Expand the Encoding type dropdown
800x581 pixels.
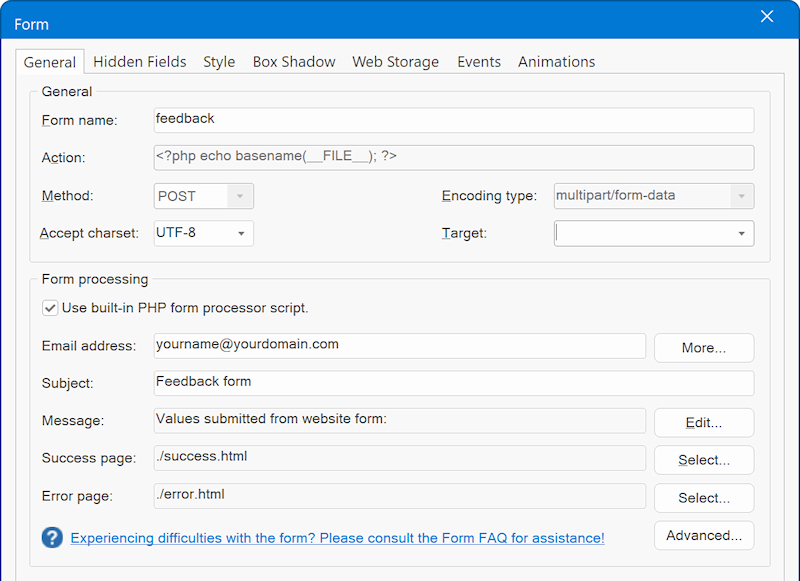coord(741,196)
